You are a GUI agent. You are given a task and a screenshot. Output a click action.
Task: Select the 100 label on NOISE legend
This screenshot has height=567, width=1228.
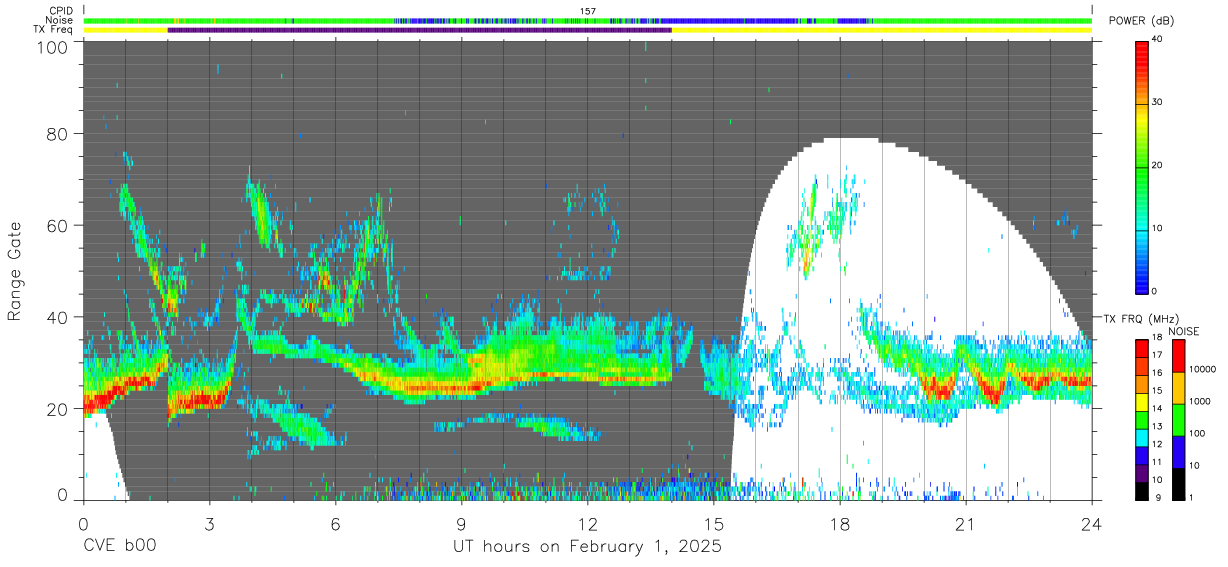[1198, 433]
